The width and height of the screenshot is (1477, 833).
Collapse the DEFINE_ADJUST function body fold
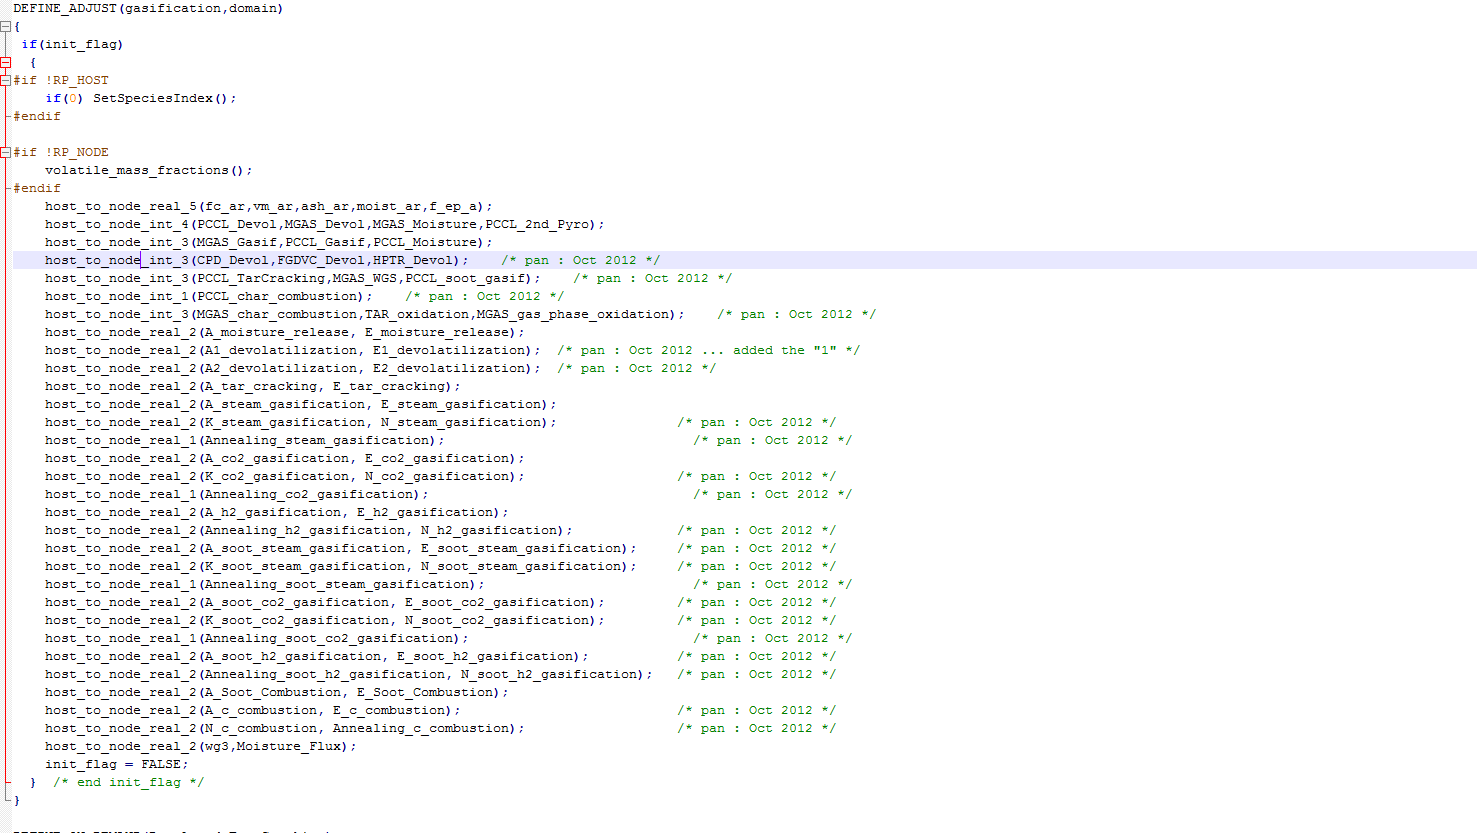click(x=5, y=27)
